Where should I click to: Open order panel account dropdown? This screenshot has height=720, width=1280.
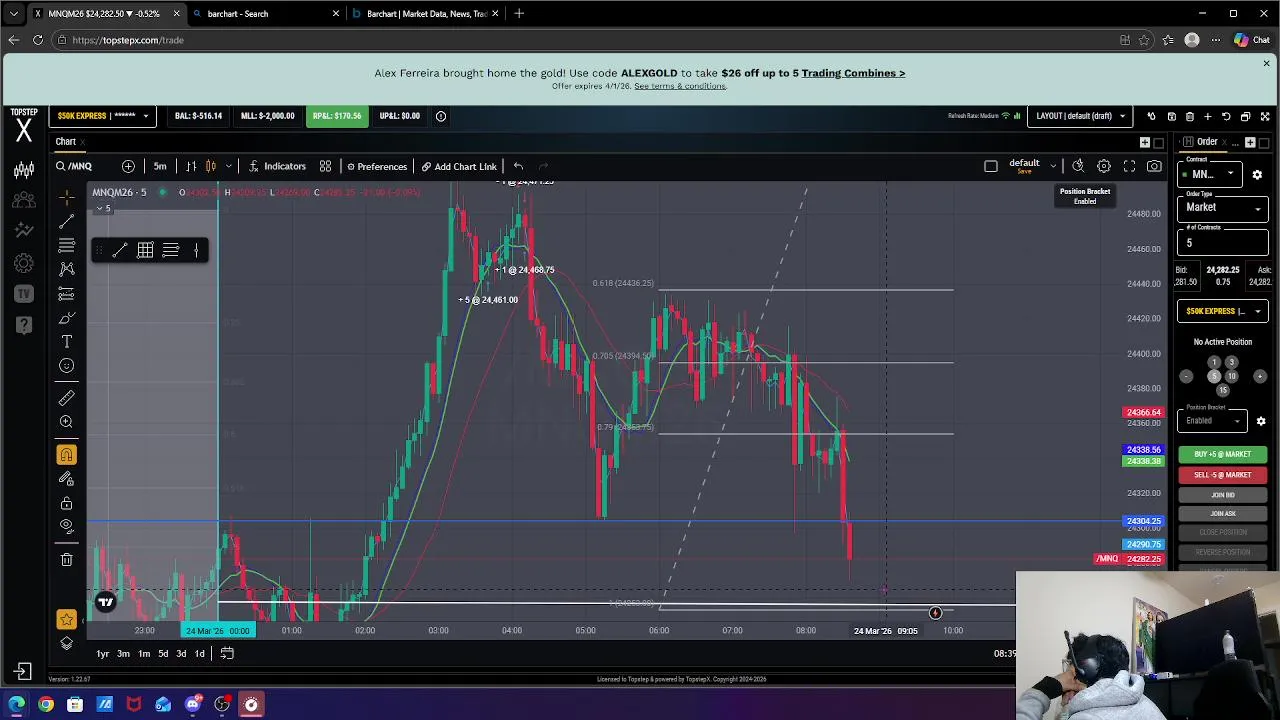(1223, 311)
